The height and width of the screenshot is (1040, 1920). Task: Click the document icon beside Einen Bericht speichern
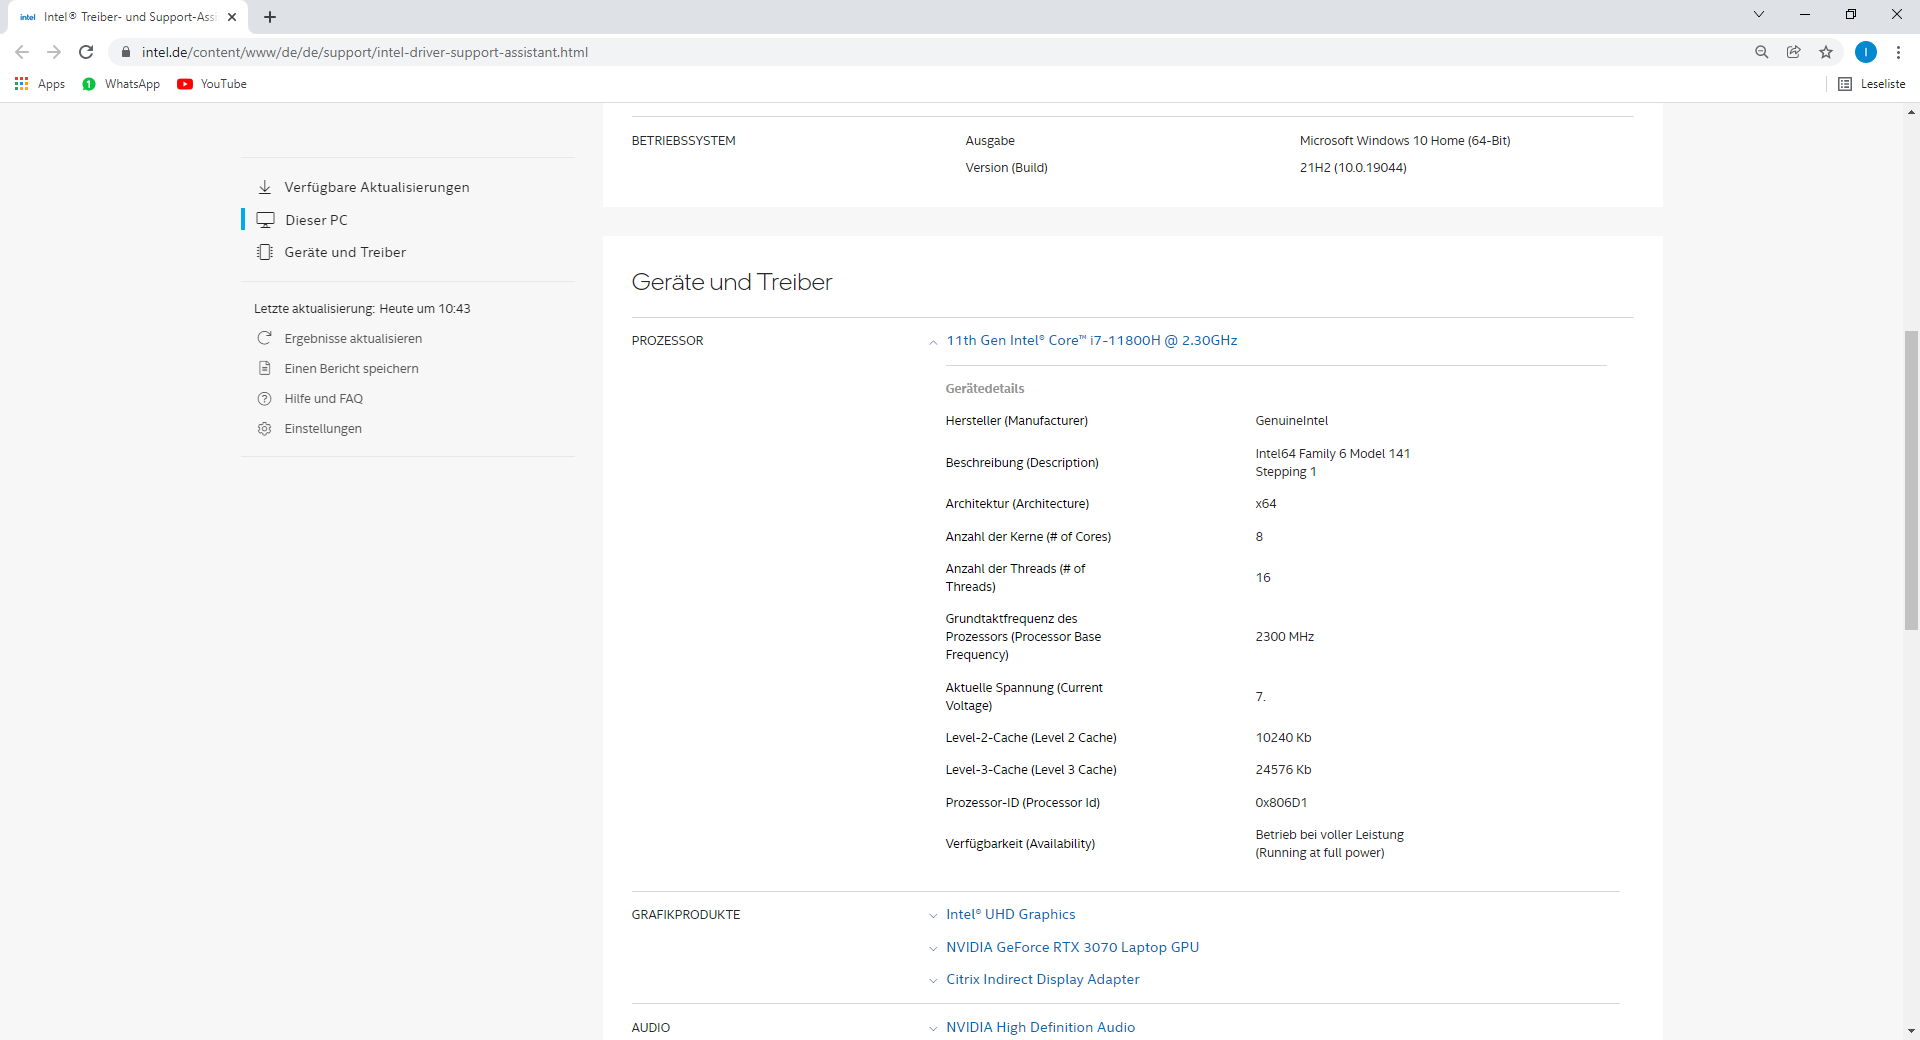click(x=265, y=368)
